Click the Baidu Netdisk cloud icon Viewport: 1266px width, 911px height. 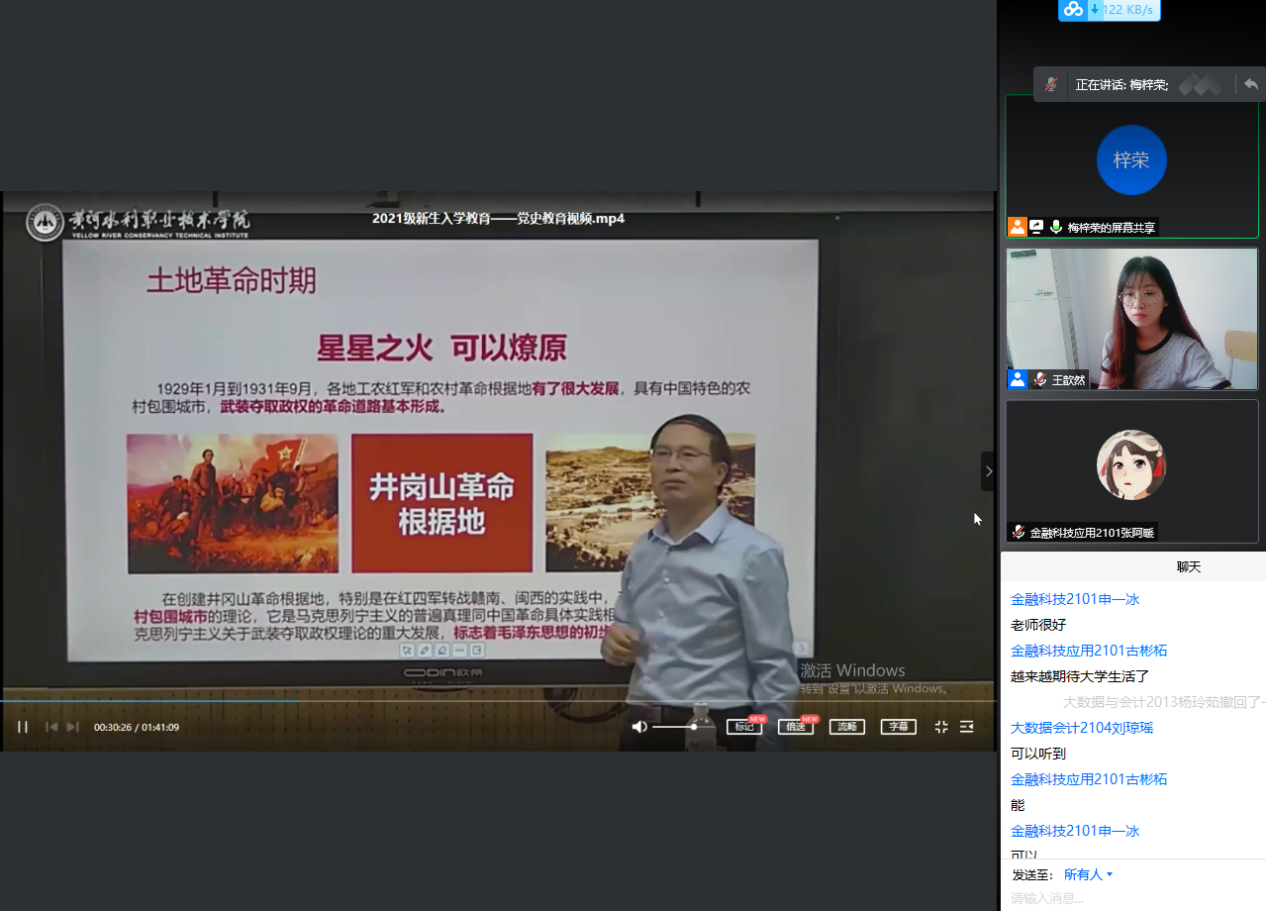click(1073, 10)
